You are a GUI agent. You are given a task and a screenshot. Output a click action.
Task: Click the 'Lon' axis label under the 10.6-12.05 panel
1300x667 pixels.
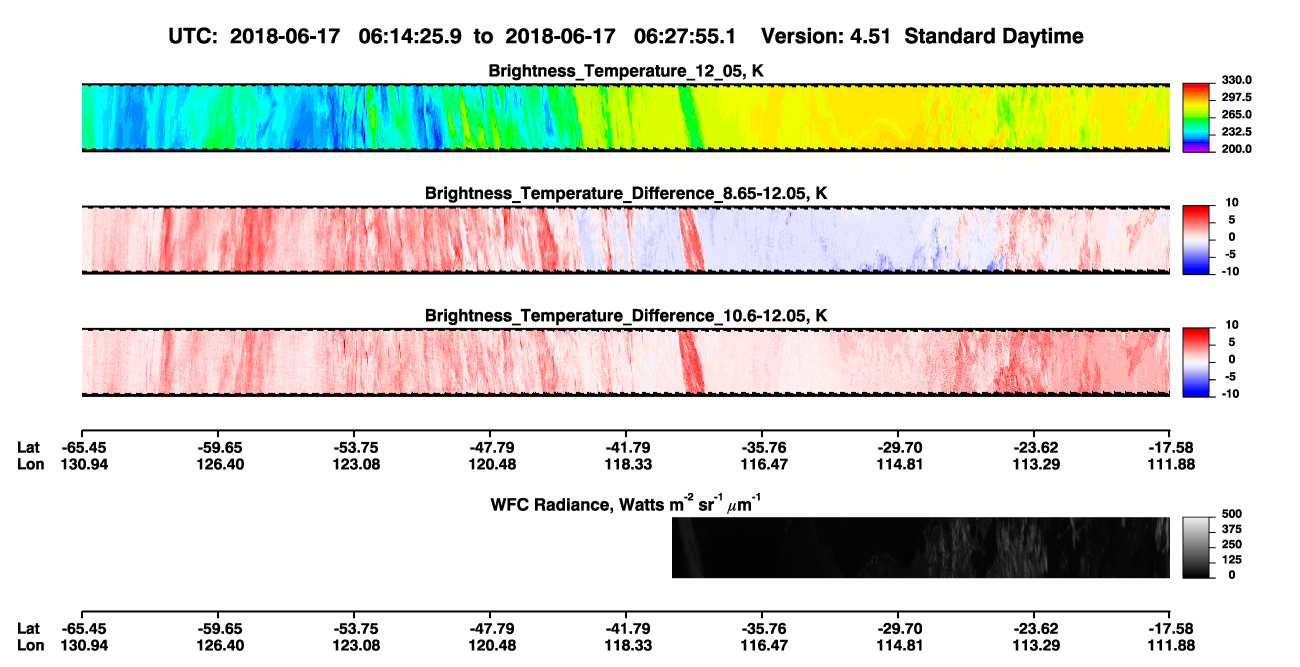(x=30, y=464)
